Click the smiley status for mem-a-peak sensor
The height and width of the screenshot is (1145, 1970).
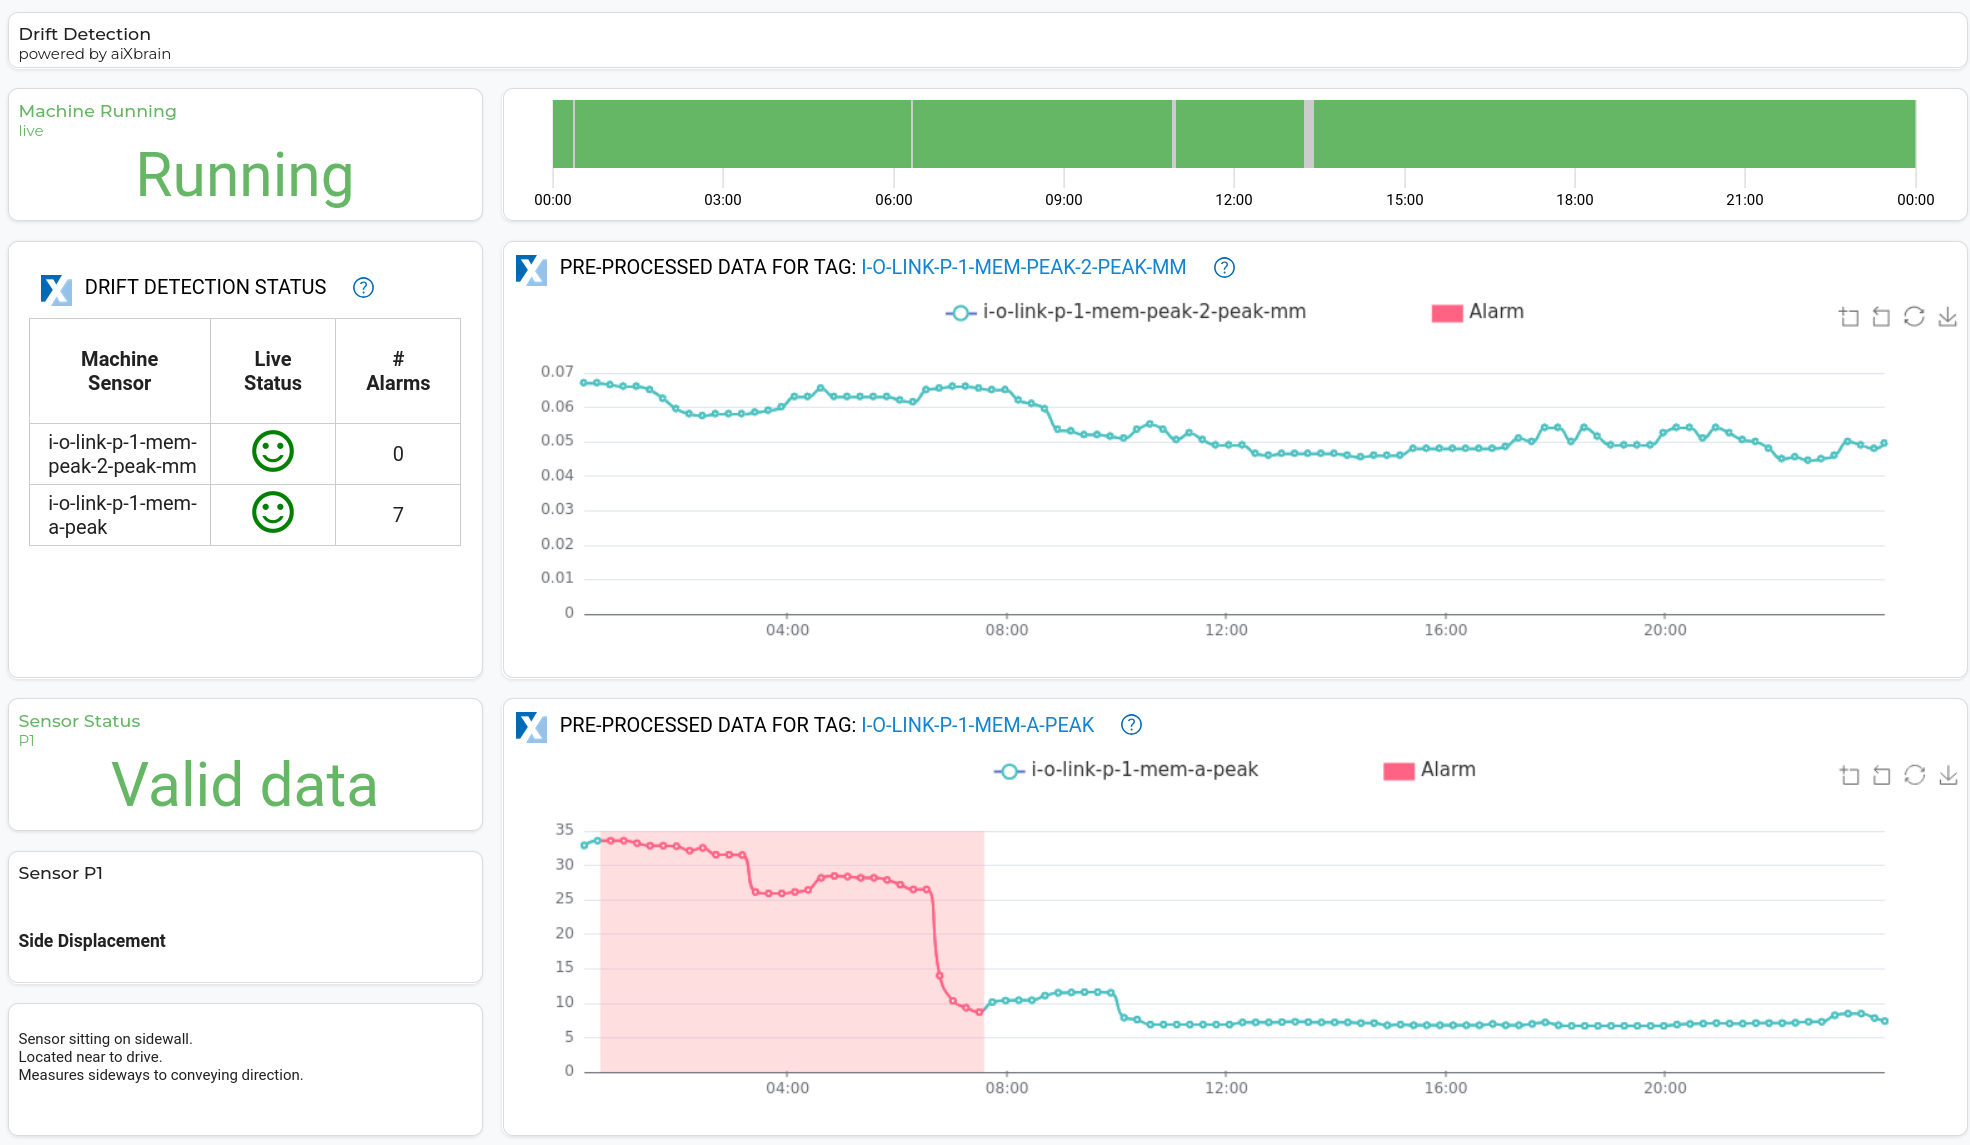pos(272,513)
